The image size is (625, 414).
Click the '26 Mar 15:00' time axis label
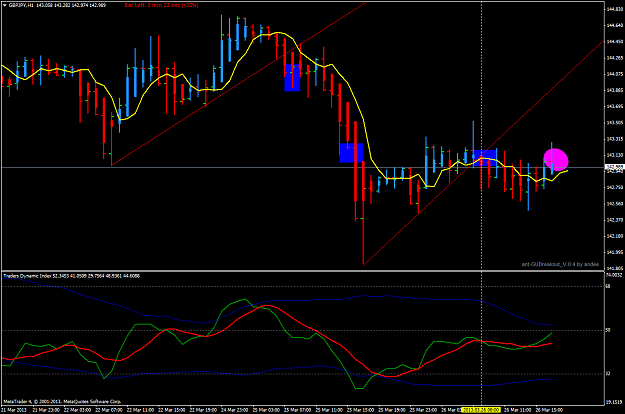(548, 410)
